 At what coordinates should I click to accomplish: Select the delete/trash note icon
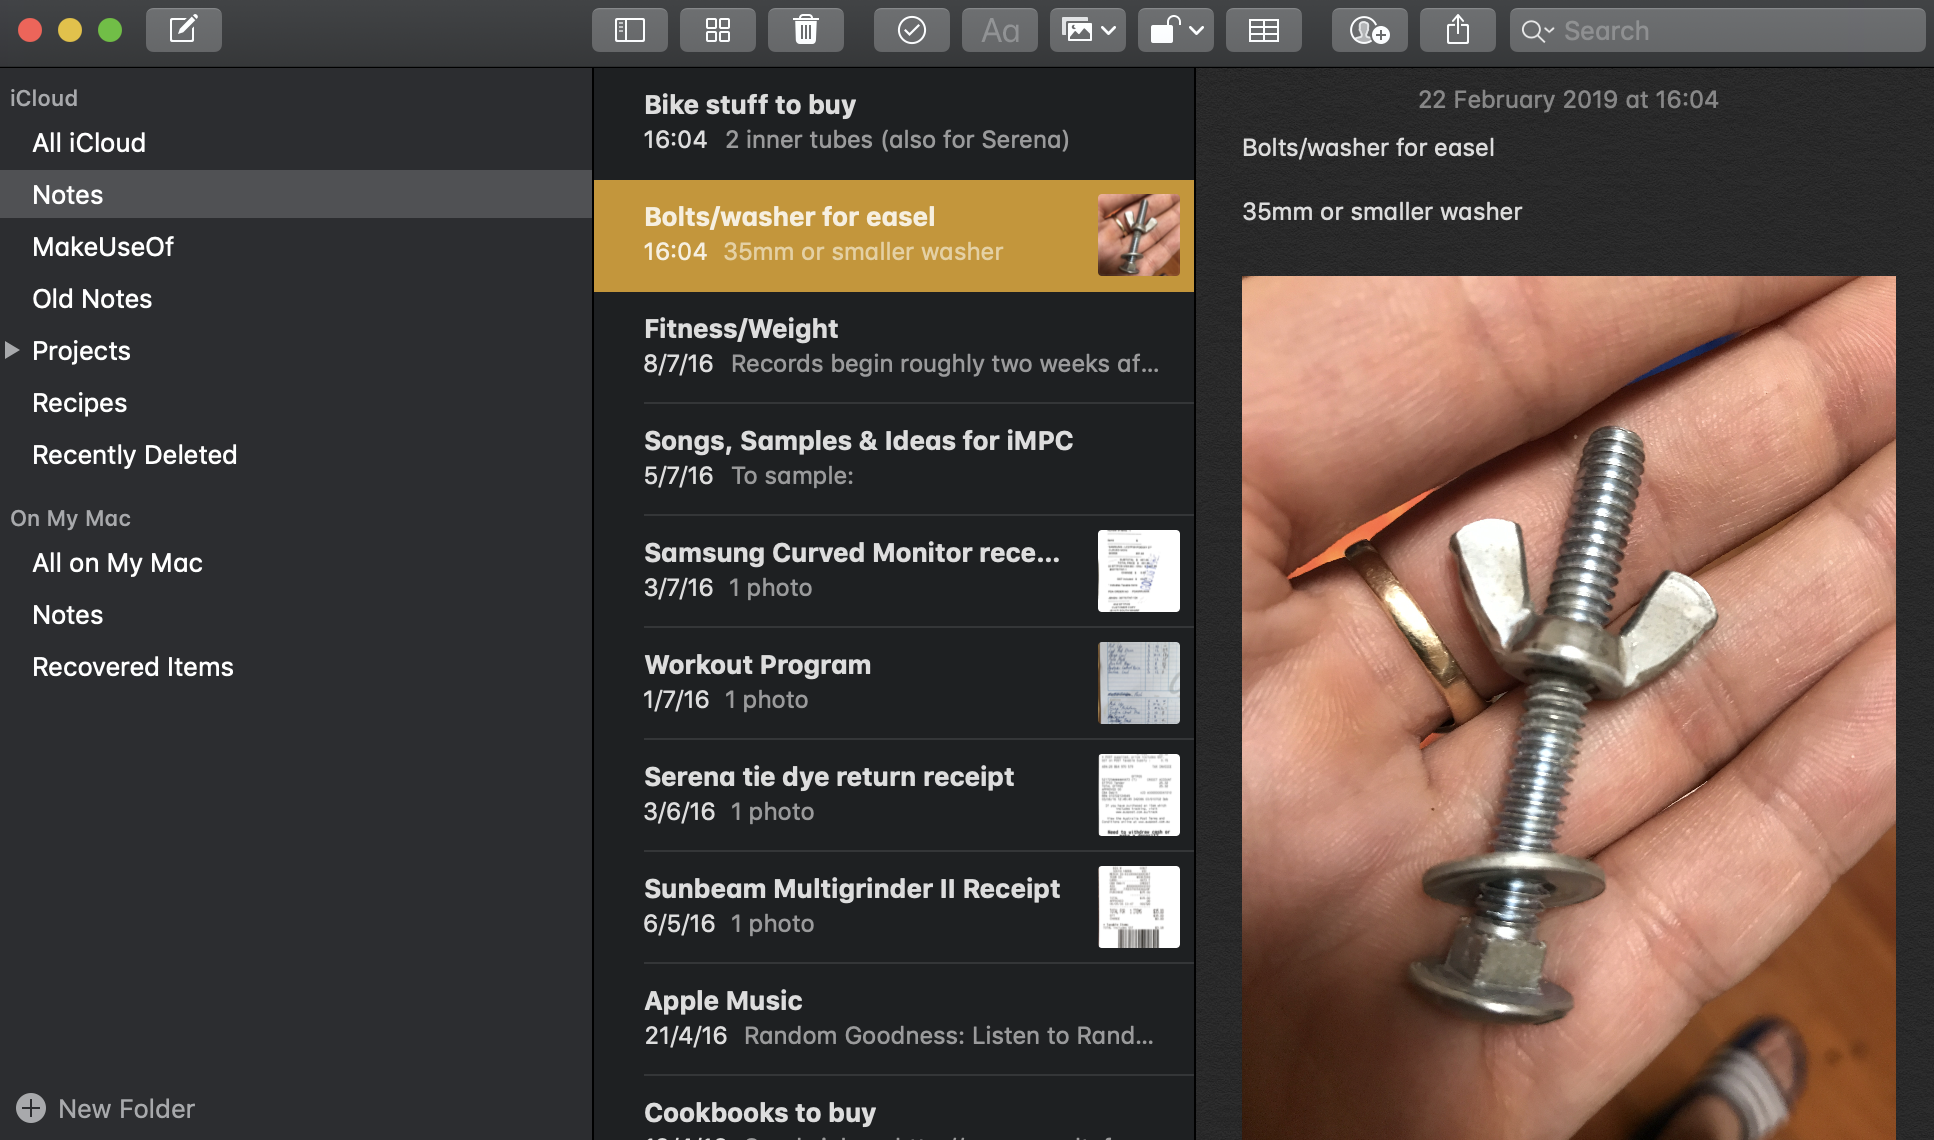pyautogui.click(x=806, y=30)
